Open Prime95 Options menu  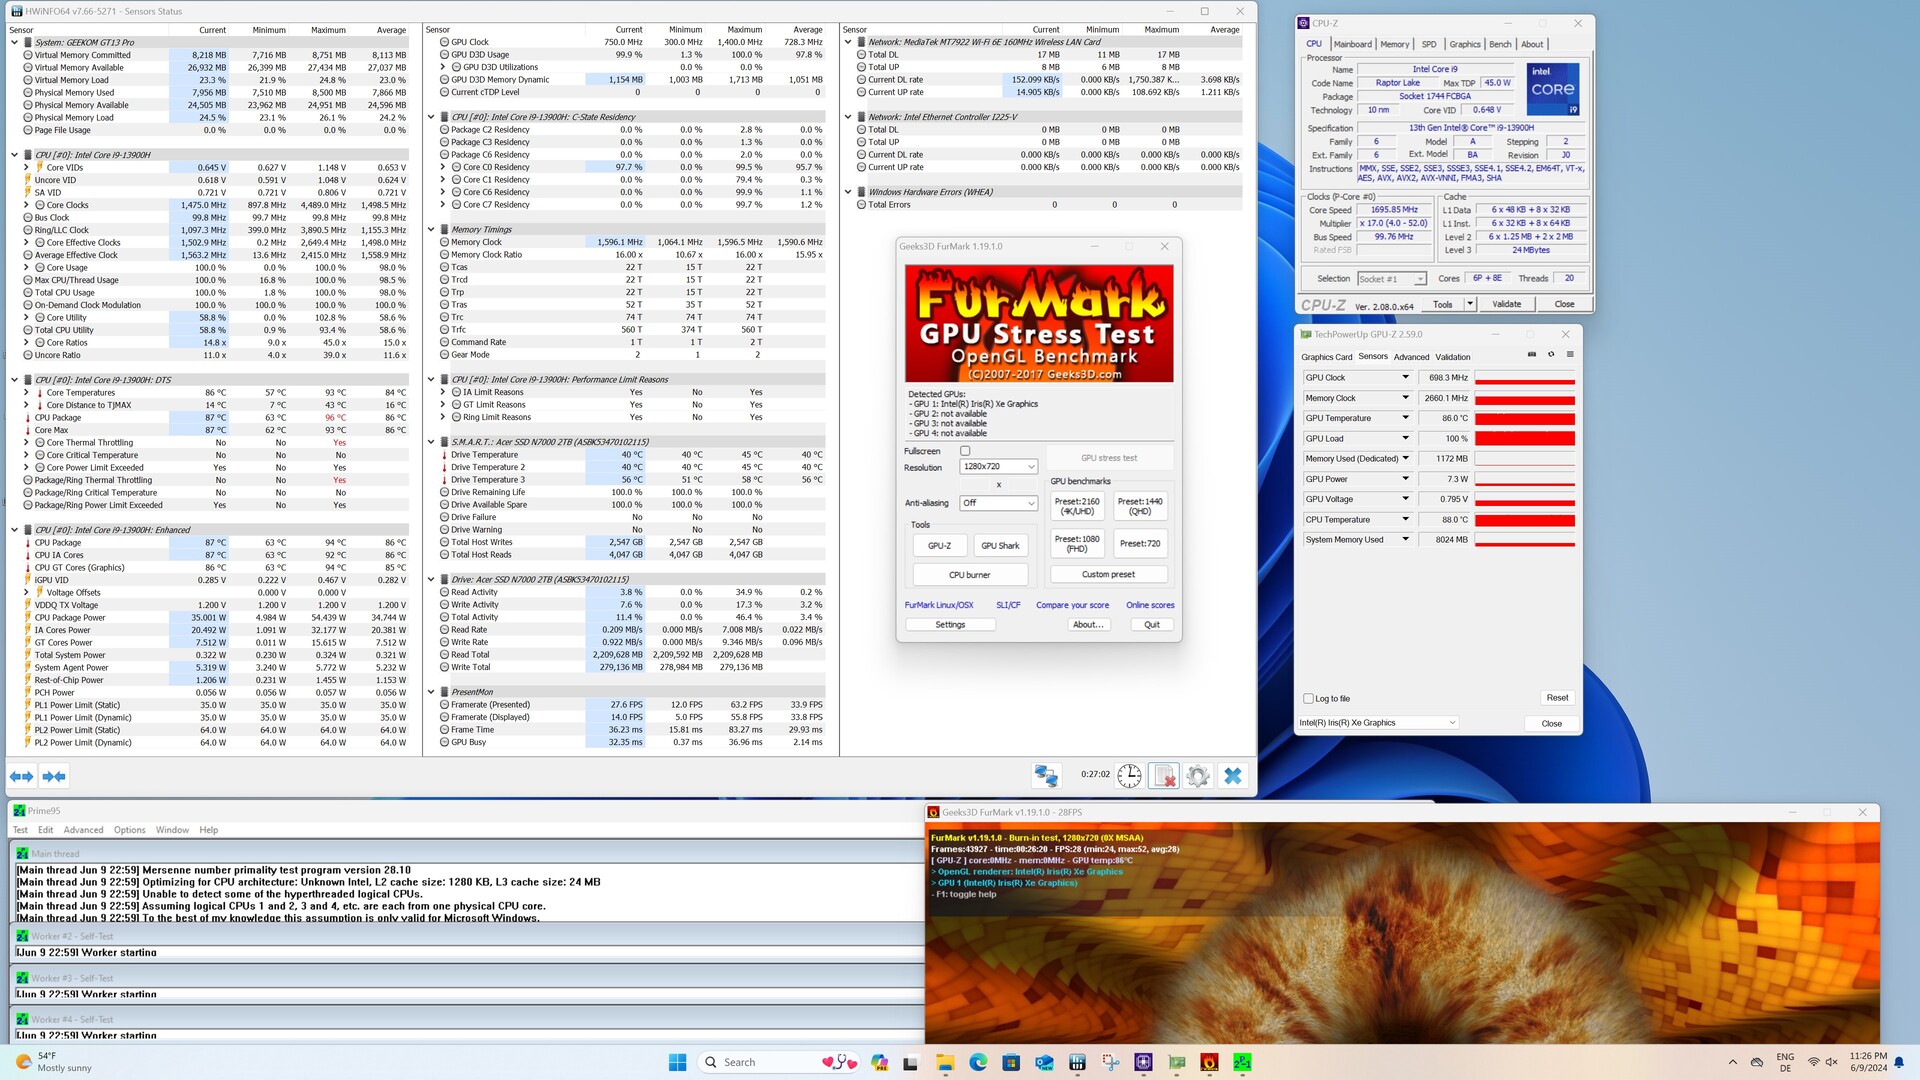(129, 830)
